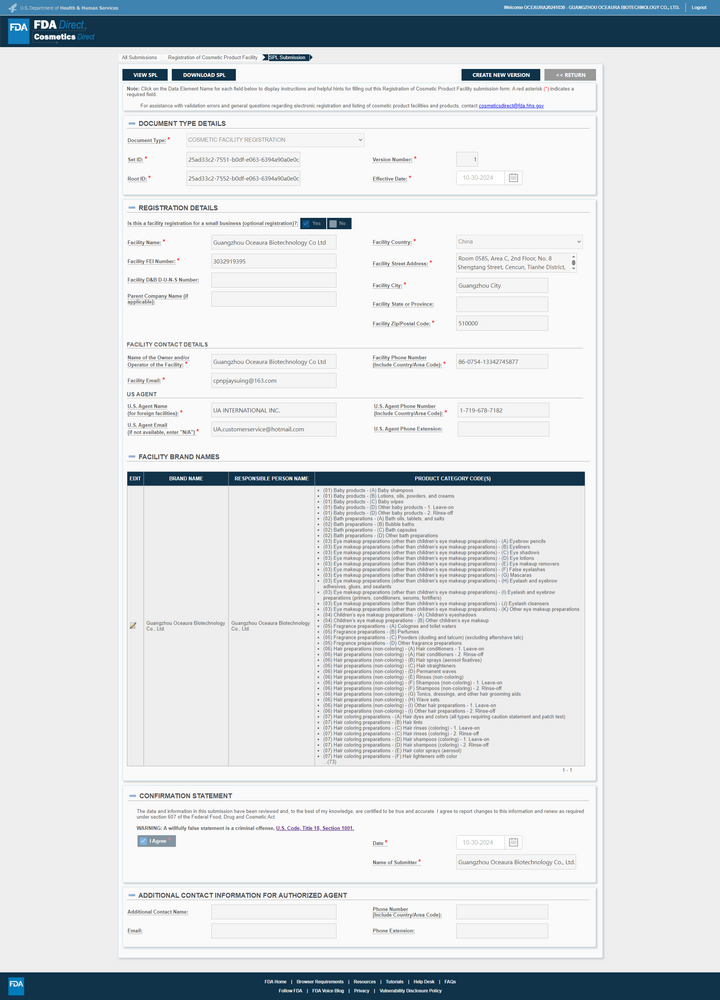Collapse the Facility Brand Names section icon
Screen dimensions: 720x1000
click(131, 457)
